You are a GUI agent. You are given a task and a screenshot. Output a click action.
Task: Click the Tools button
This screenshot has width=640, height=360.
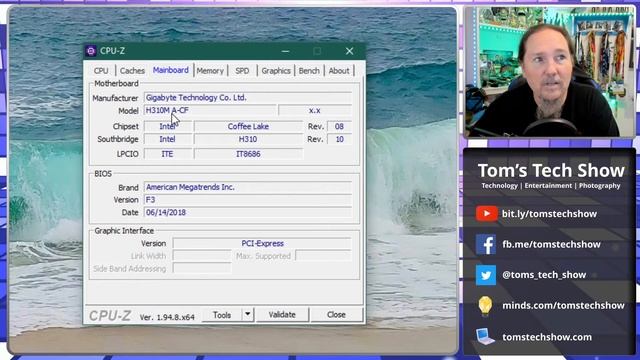point(222,315)
